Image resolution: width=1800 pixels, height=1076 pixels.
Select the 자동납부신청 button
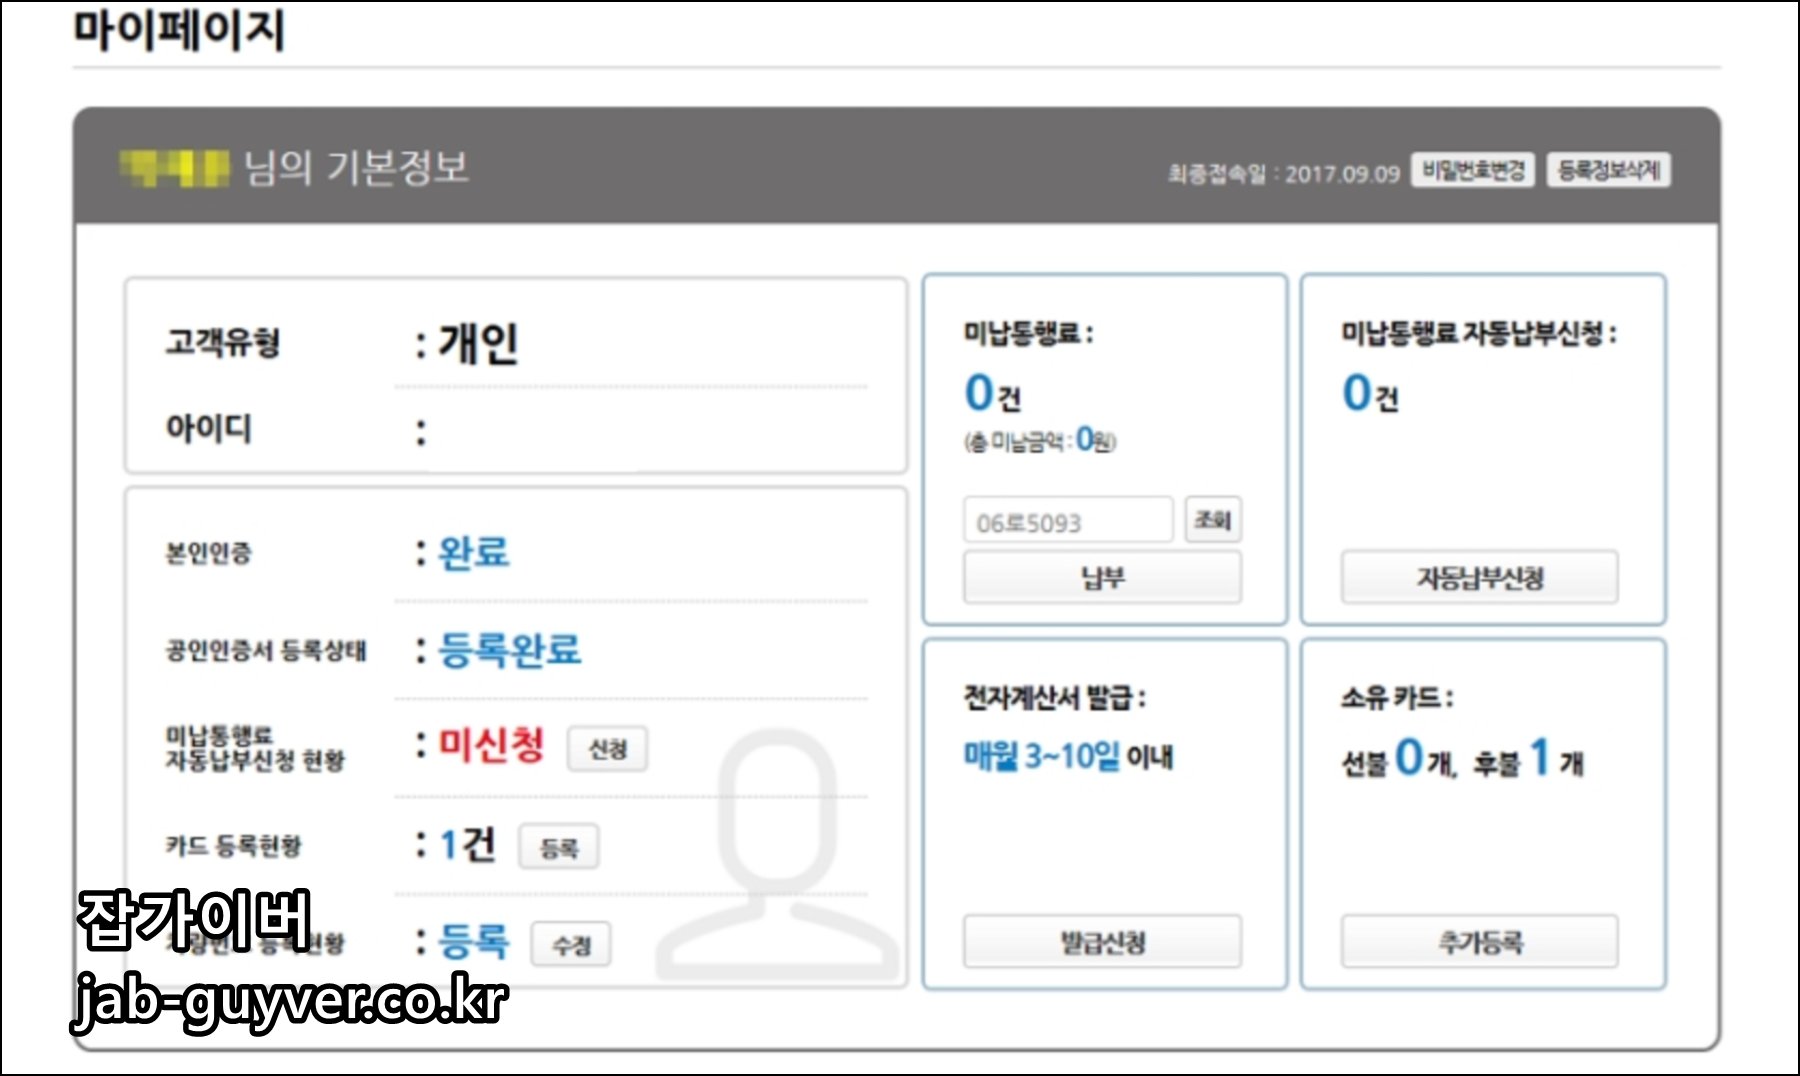[x=1479, y=577]
